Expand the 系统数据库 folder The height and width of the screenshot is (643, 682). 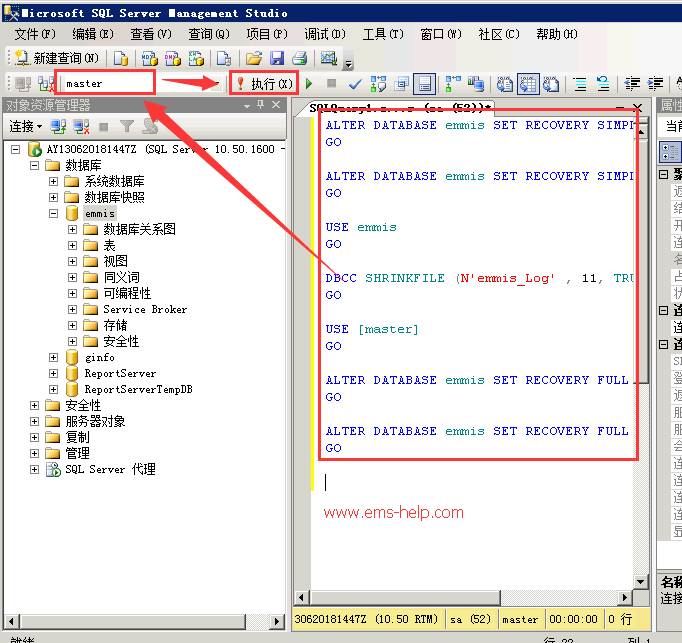pyautogui.click(x=53, y=181)
